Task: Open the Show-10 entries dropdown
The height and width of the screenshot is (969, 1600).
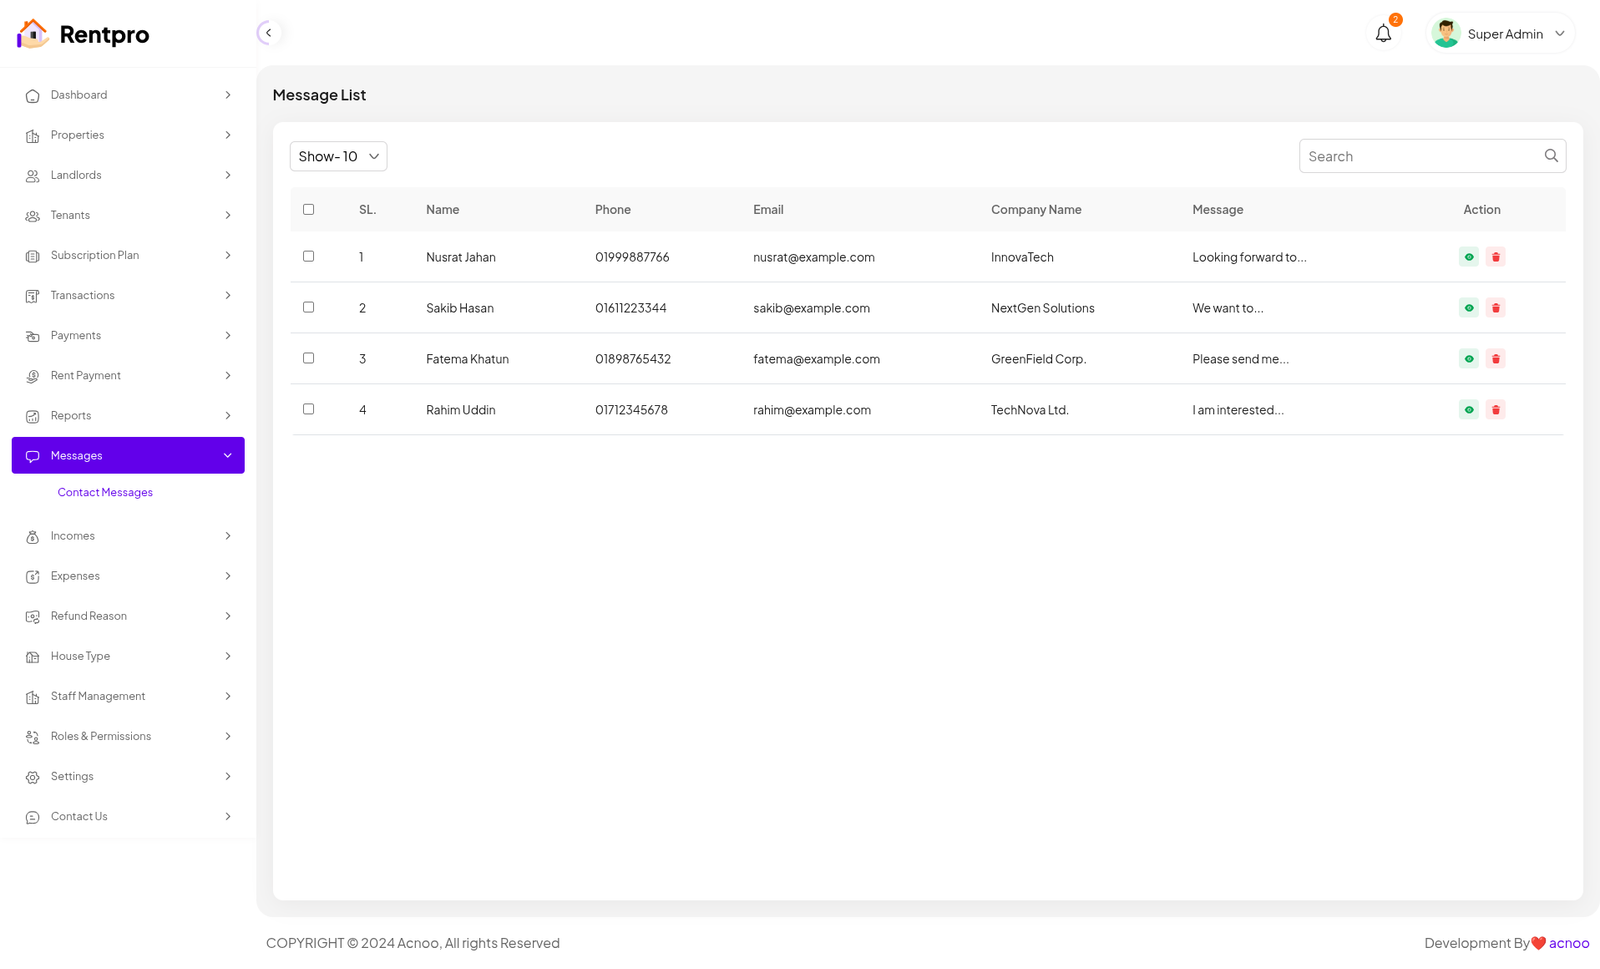Action: (338, 156)
